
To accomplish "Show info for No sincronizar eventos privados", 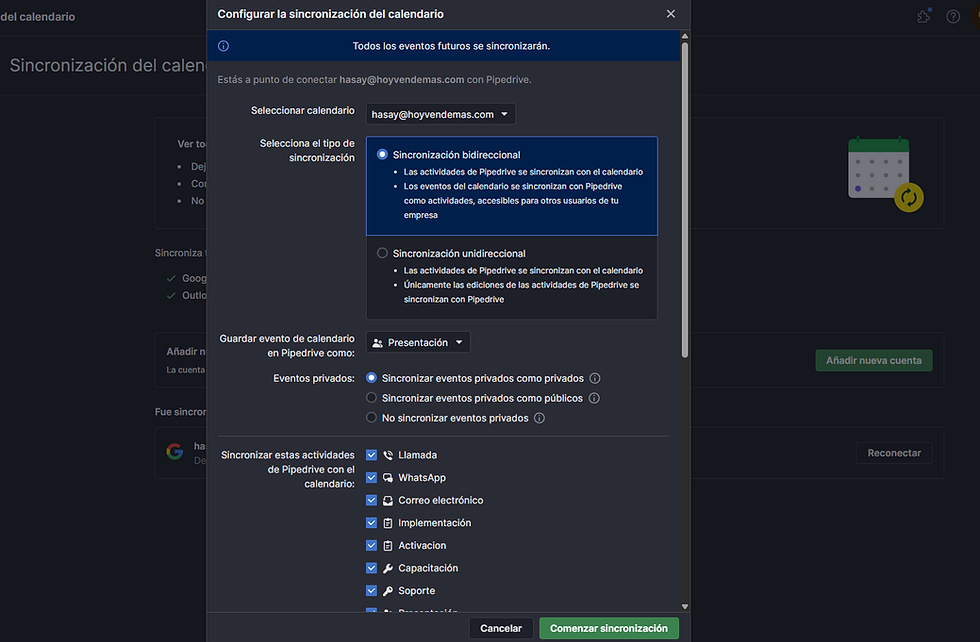I will (x=539, y=418).
